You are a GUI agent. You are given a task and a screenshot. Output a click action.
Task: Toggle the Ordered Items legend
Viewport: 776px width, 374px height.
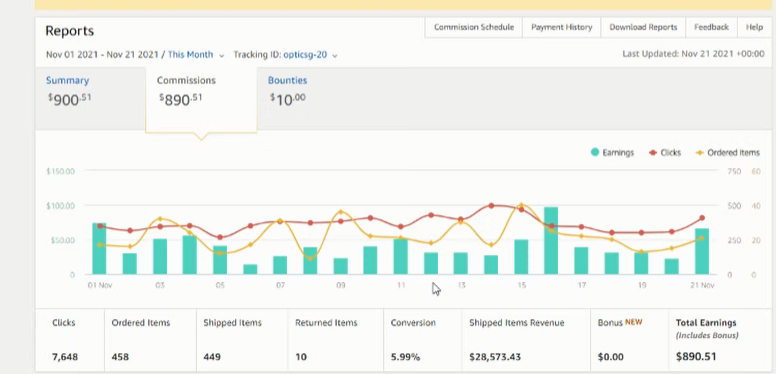[728, 153]
